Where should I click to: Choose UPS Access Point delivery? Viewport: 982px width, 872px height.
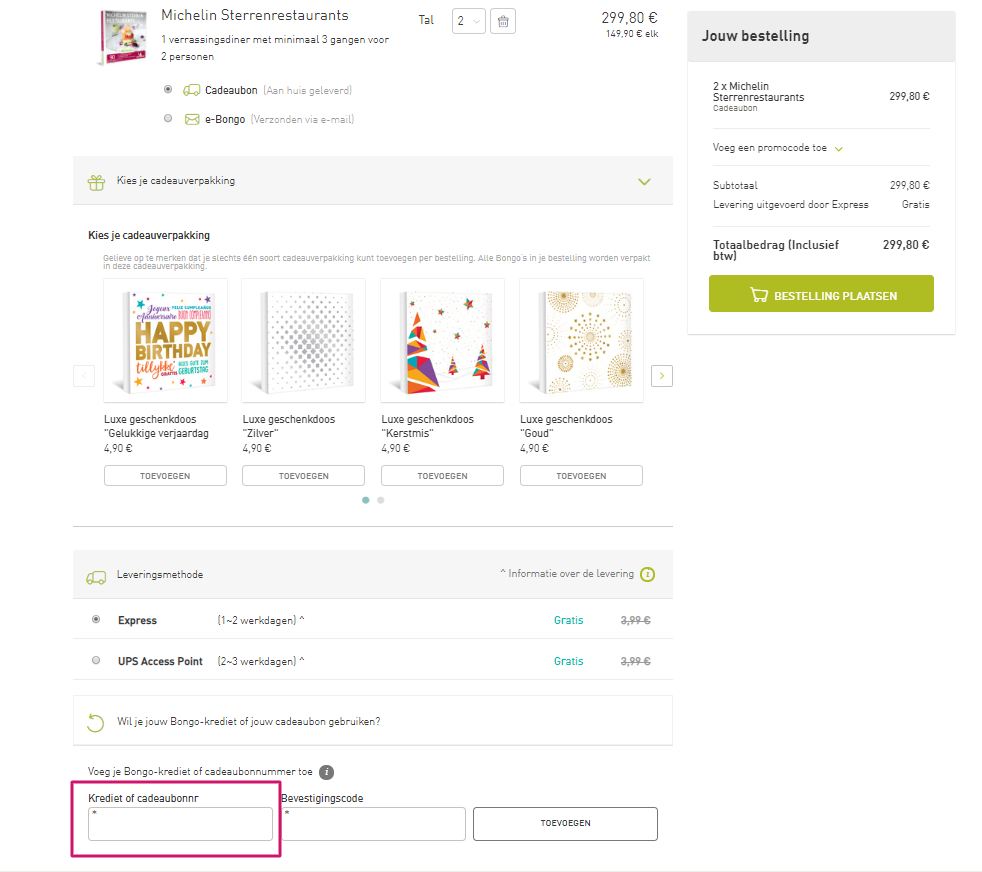coord(96,661)
